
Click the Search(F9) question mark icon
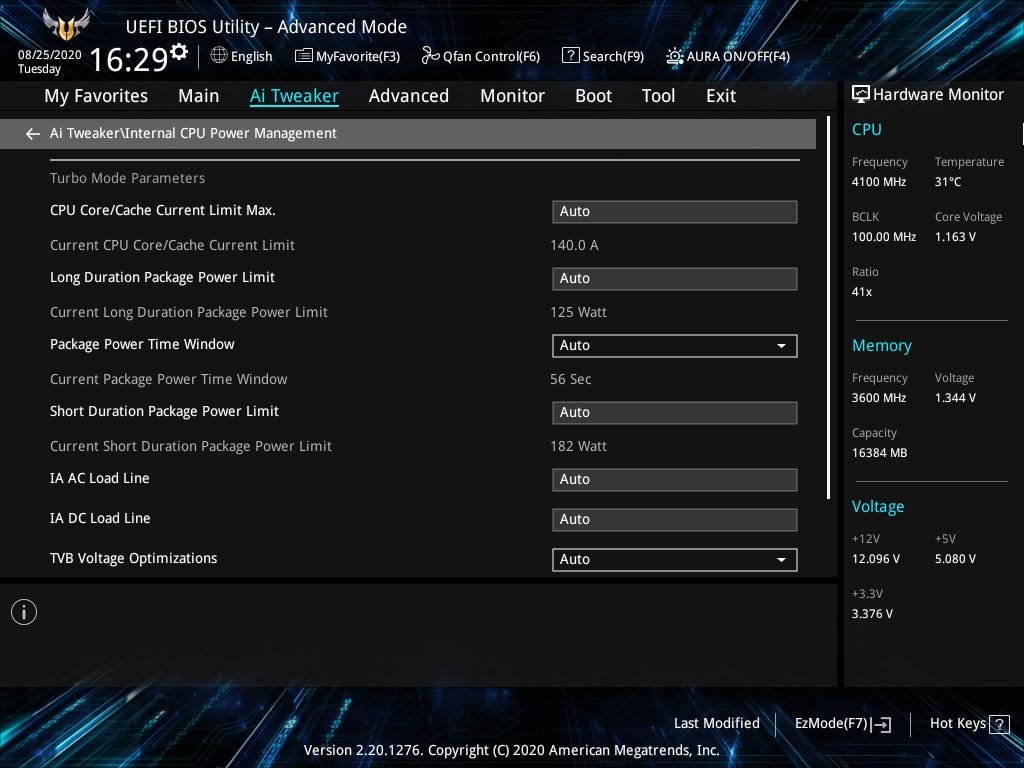(x=570, y=56)
